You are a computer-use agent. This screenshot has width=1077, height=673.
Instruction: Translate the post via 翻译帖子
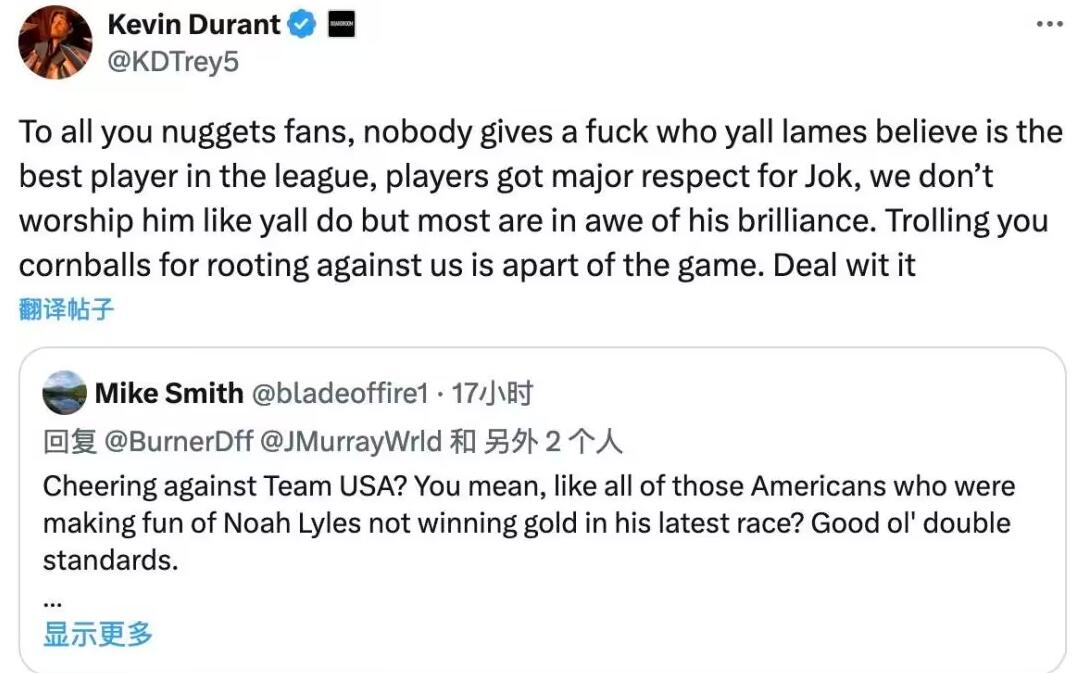pyautogui.click(x=66, y=309)
